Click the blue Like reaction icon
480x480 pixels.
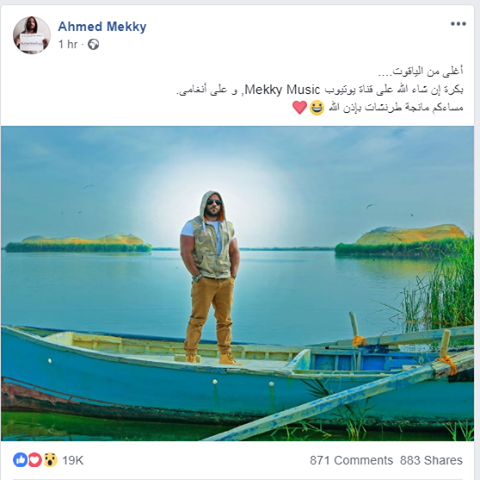click(20, 460)
